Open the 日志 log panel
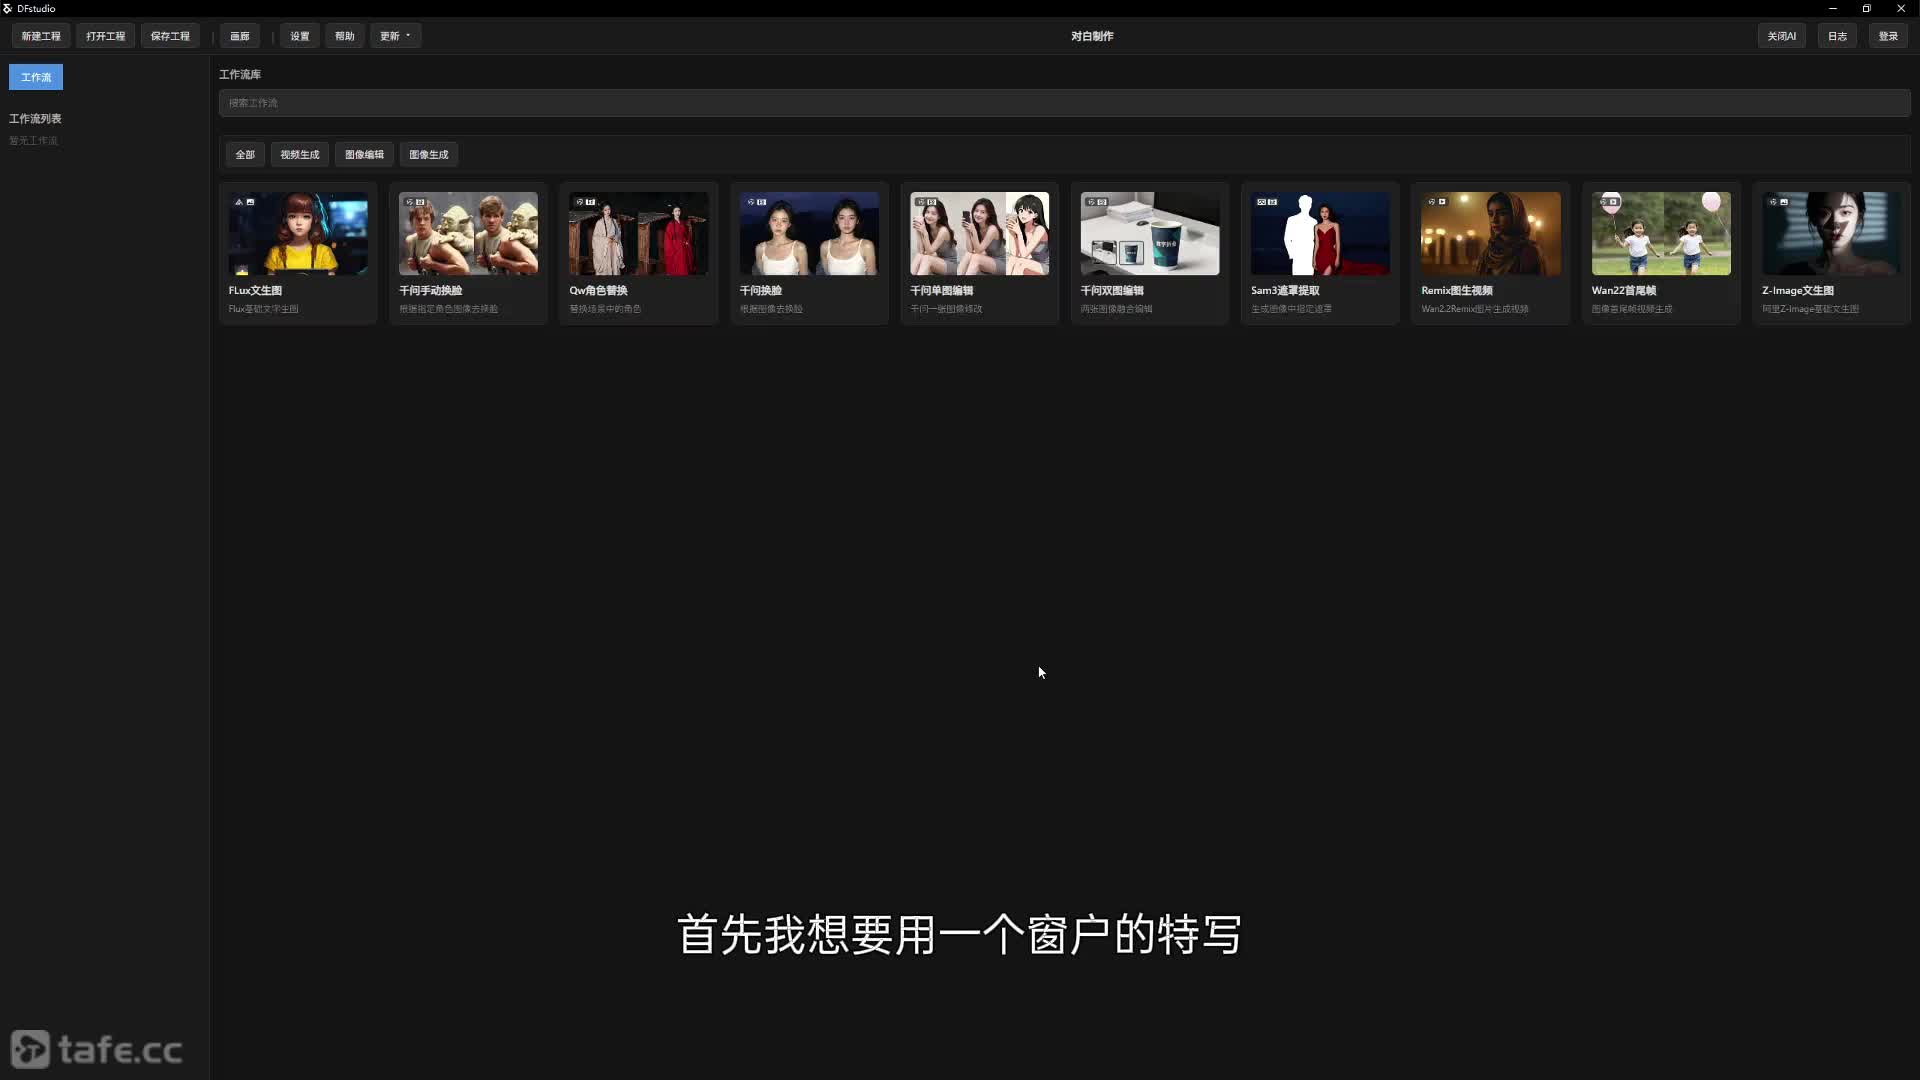This screenshot has width=1920, height=1080. (x=1837, y=36)
